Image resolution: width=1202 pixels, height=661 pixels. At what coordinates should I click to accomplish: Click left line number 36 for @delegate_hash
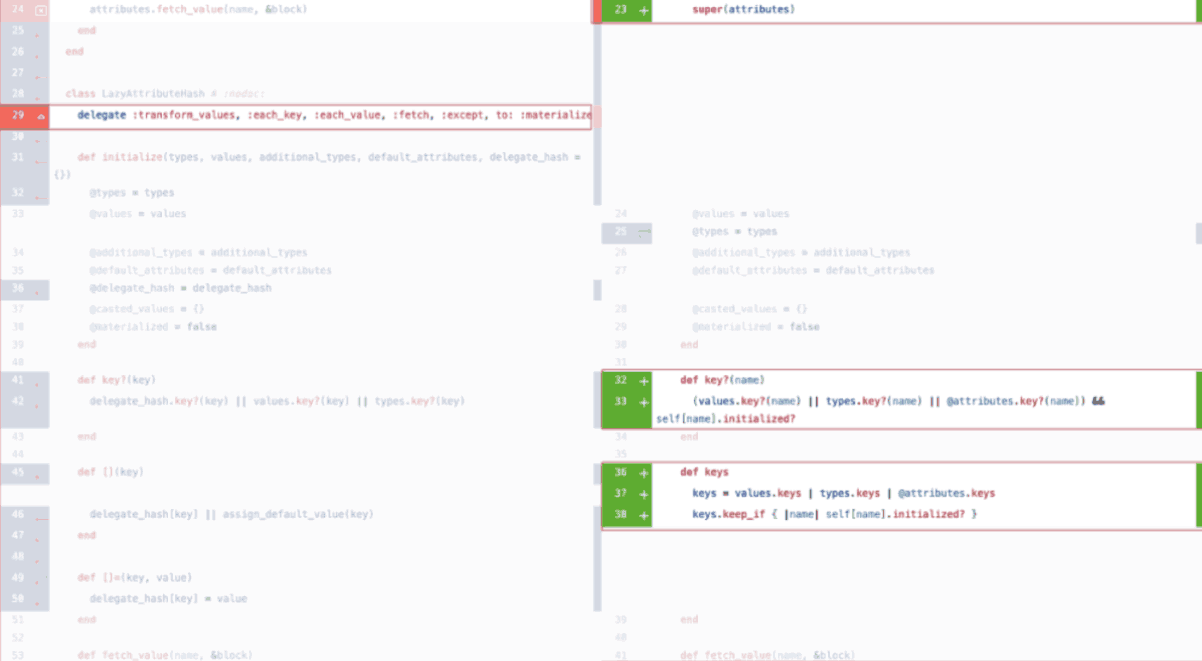[18, 289]
